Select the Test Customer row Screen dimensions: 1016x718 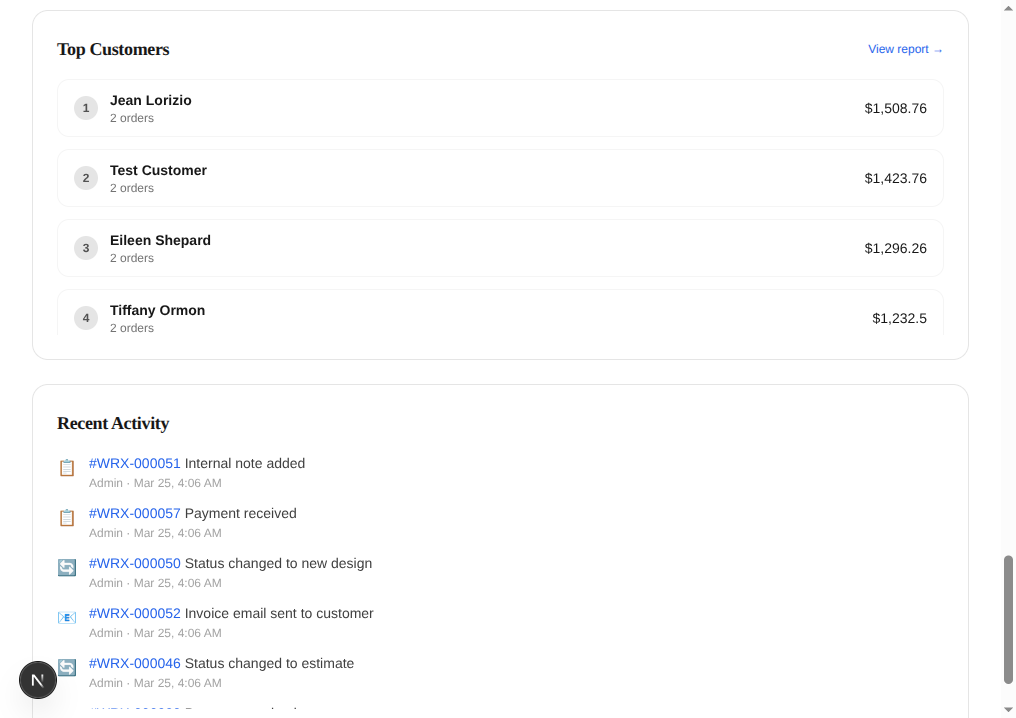(x=500, y=177)
